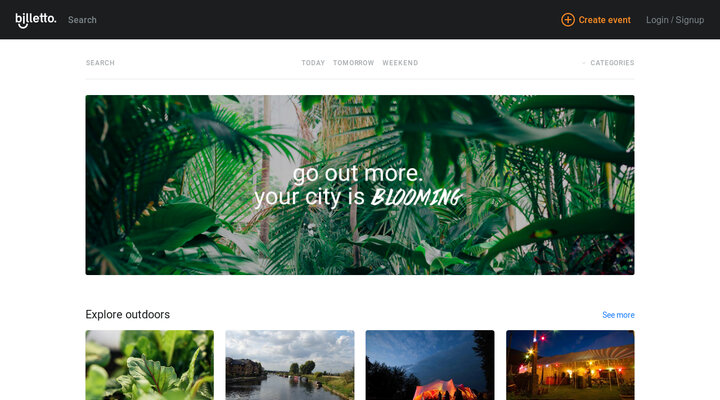Screen dimensions: 720x400
Task: Open the Login / Signup link
Action: 675,20
